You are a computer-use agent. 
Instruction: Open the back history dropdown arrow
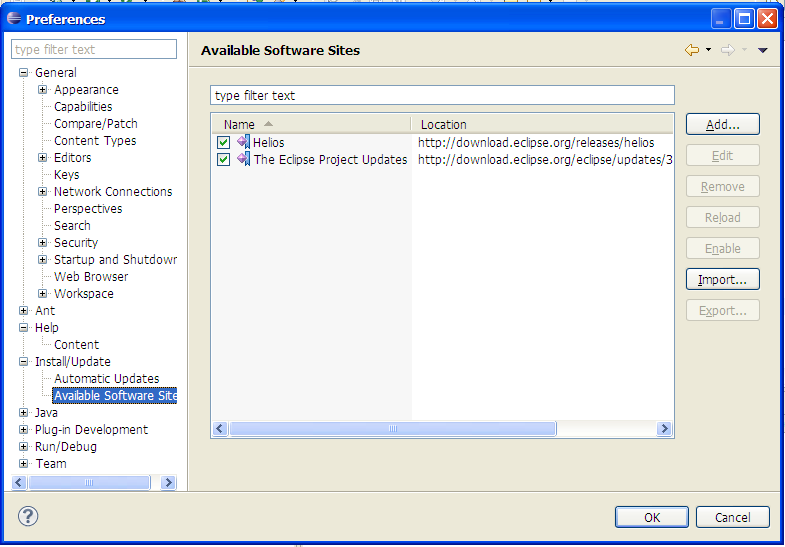tap(708, 50)
